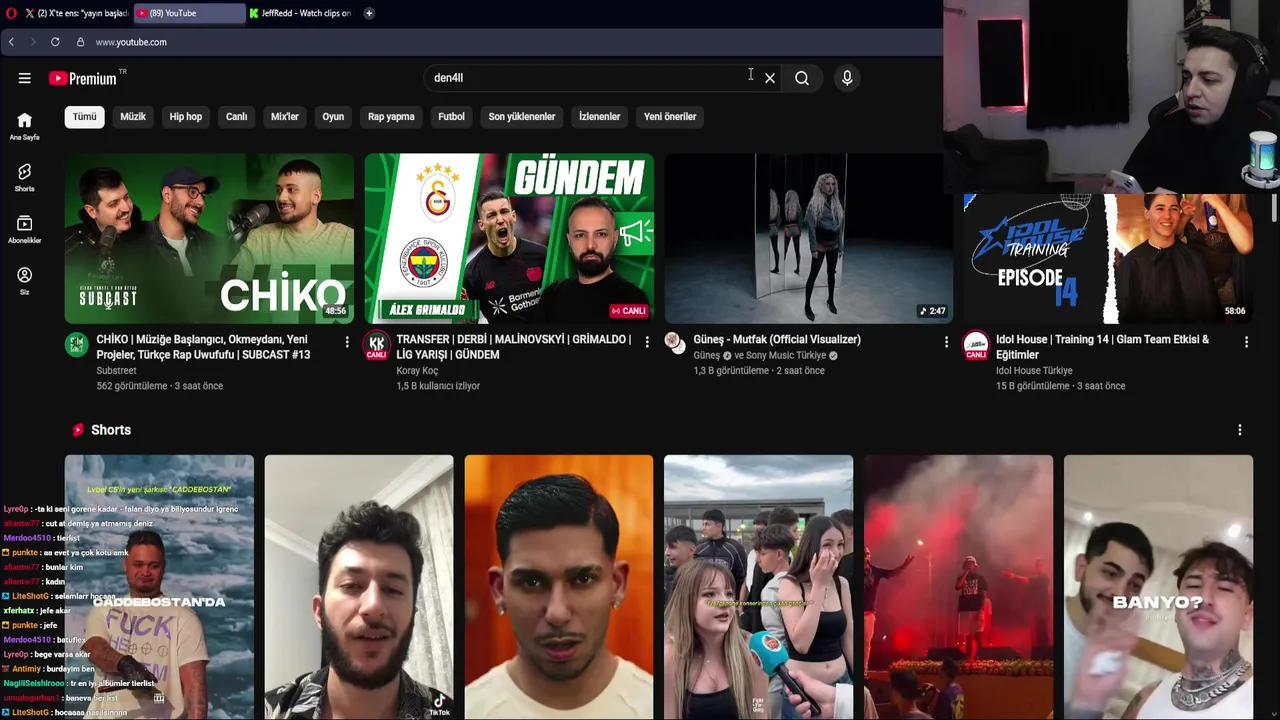Click the site lock icon in address bar
Viewport: 1280px width, 720px height.
click(81, 42)
